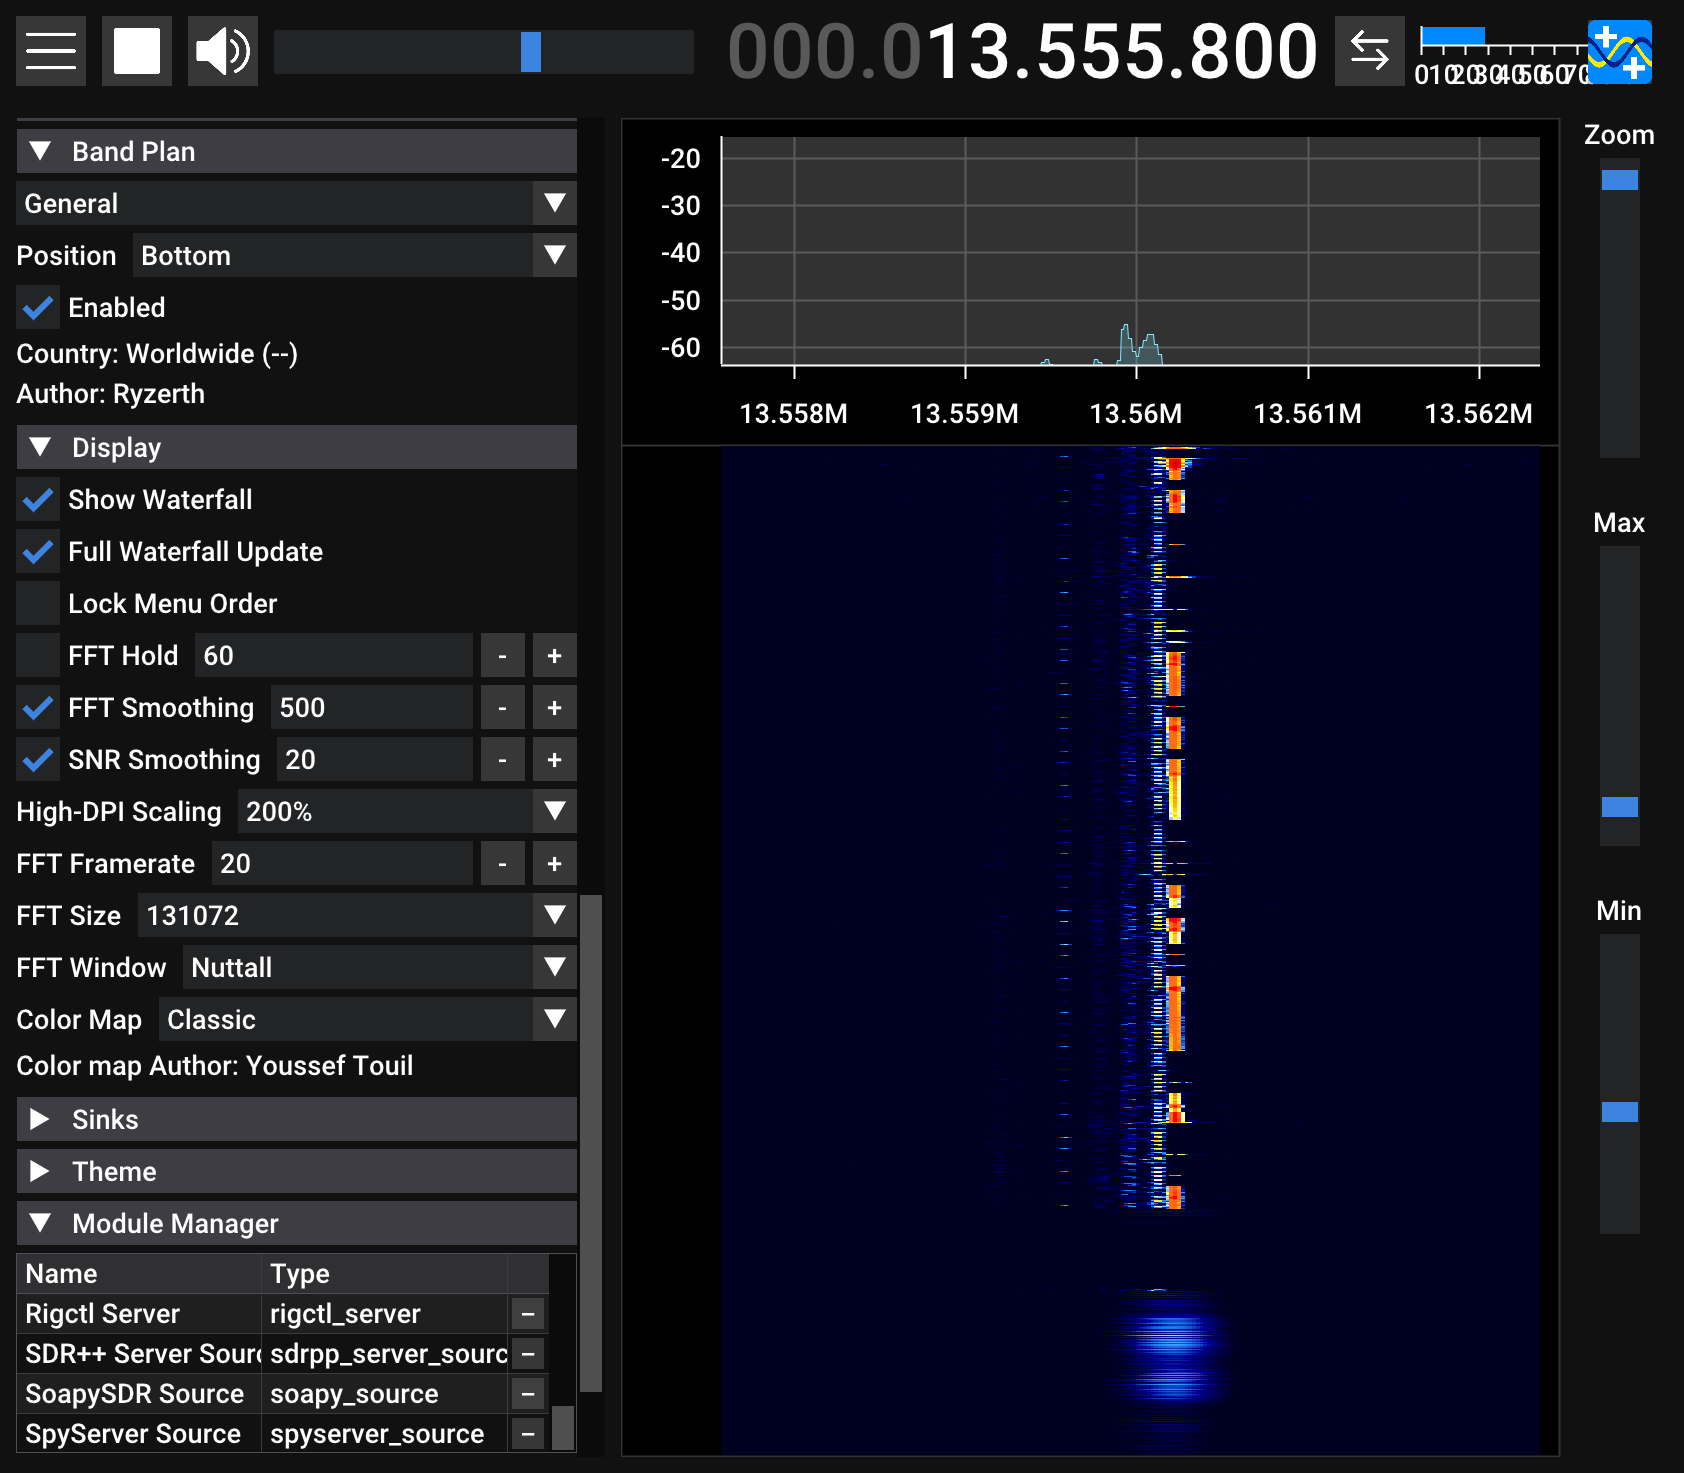This screenshot has width=1684, height=1473.
Task: Toggle FFT Smoothing checkbox
Action: point(38,707)
